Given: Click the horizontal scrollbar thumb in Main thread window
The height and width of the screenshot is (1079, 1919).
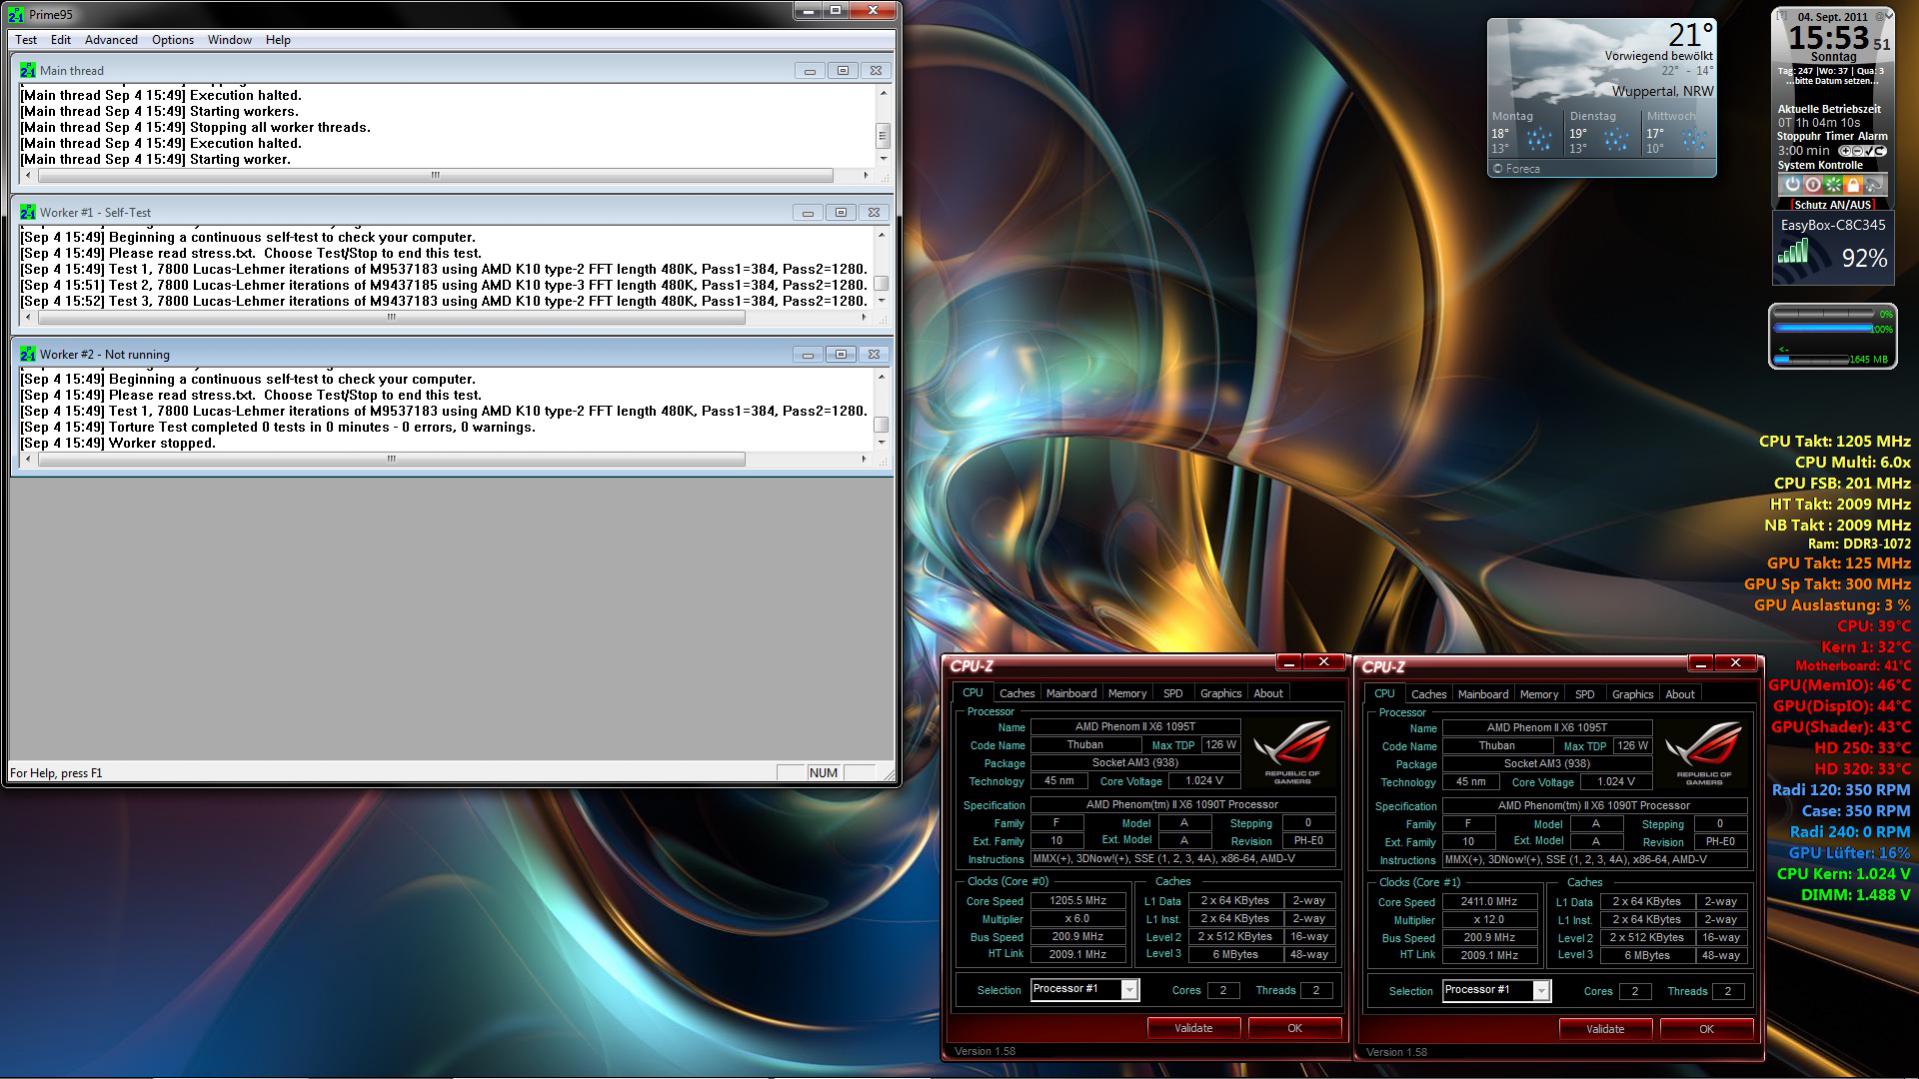Looking at the screenshot, I should click(x=435, y=175).
